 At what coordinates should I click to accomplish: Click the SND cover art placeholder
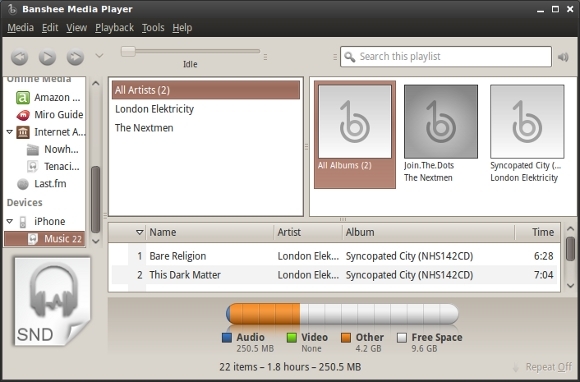tap(53, 302)
